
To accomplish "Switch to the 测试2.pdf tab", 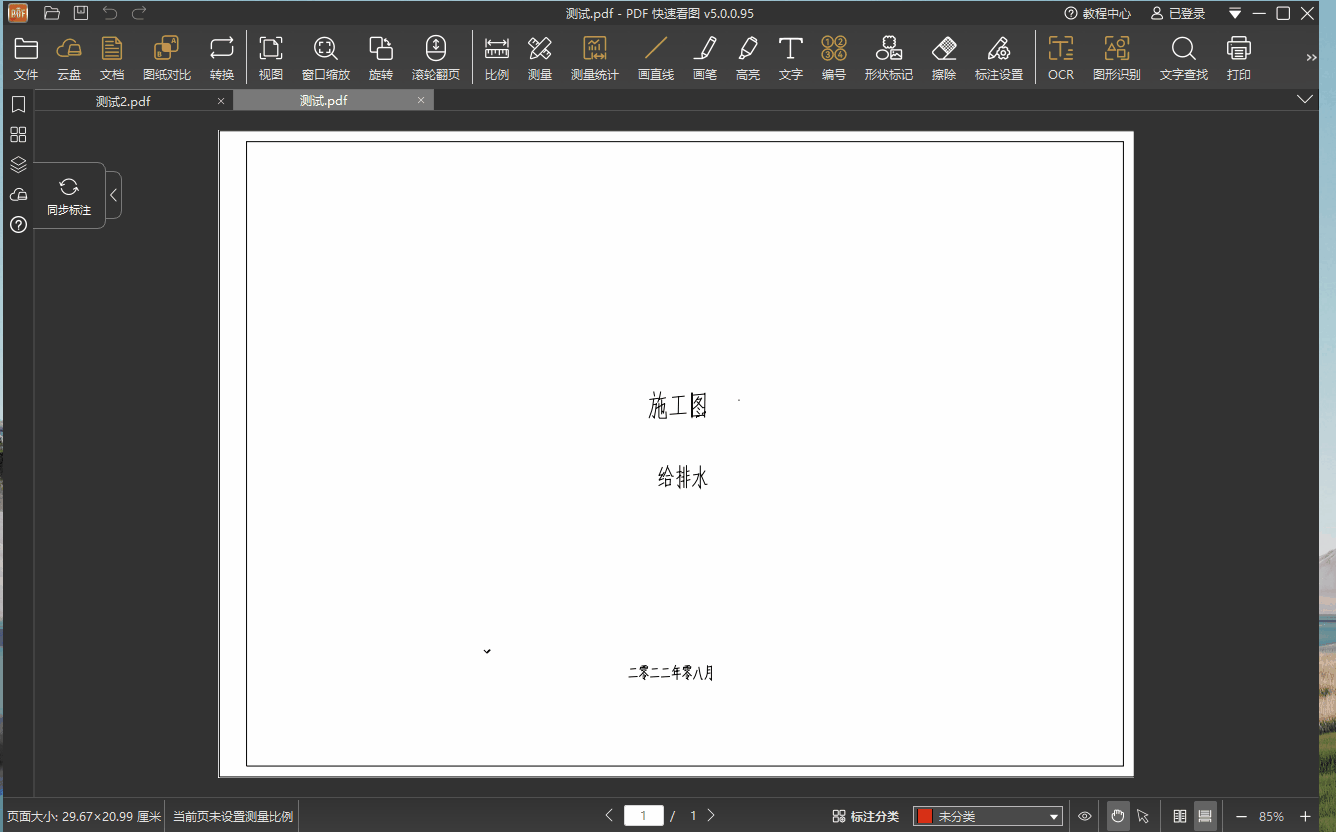I will (124, 101).
